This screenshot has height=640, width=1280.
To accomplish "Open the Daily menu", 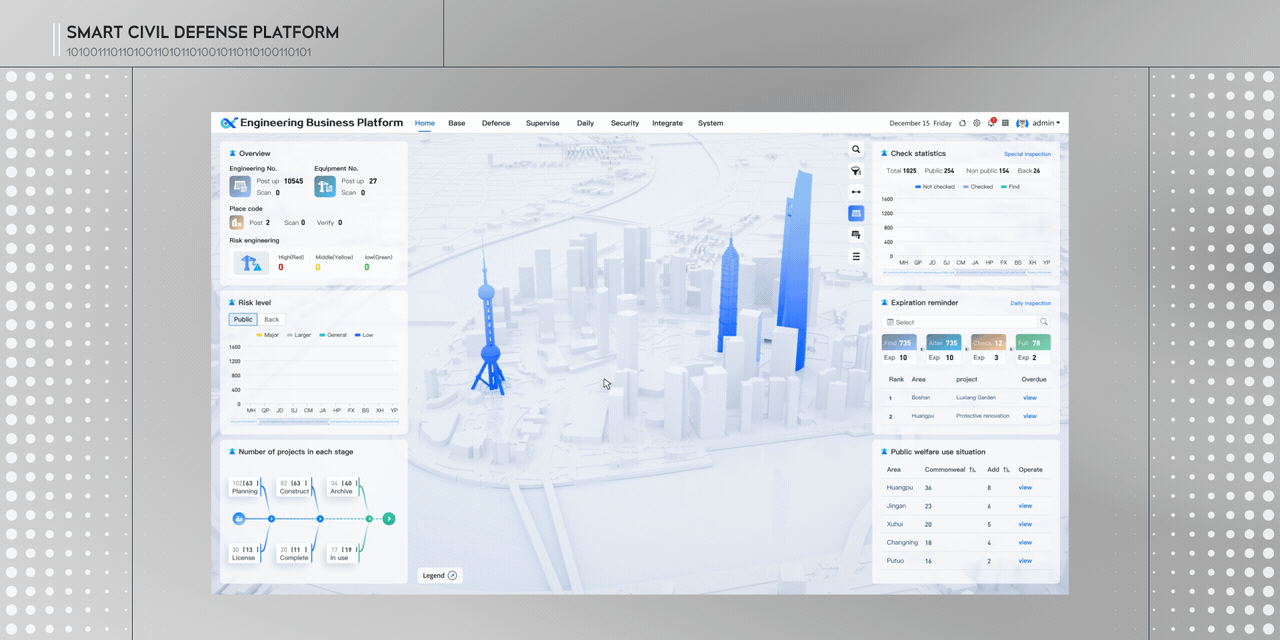I will pos(585,123).
